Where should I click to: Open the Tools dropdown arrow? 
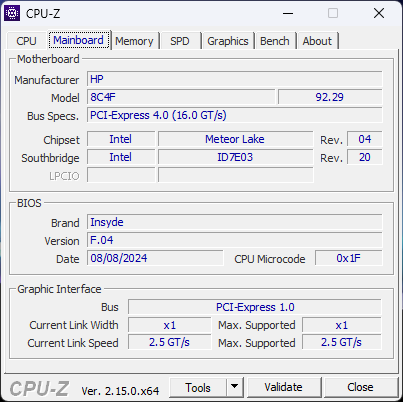[x=235, y=387]
